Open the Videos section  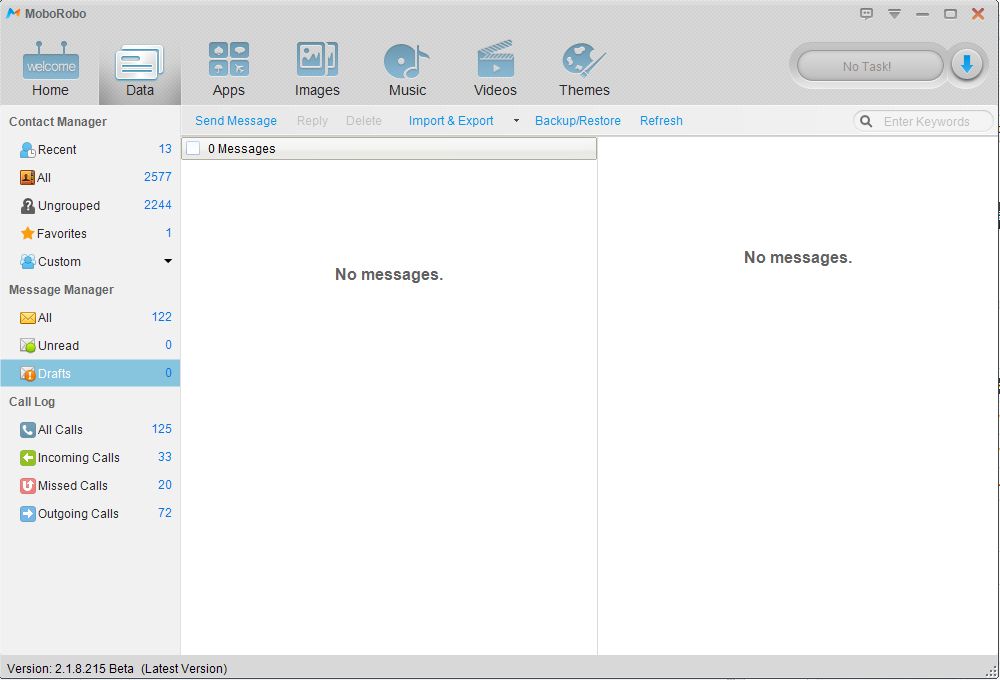(x=495, y=70)
